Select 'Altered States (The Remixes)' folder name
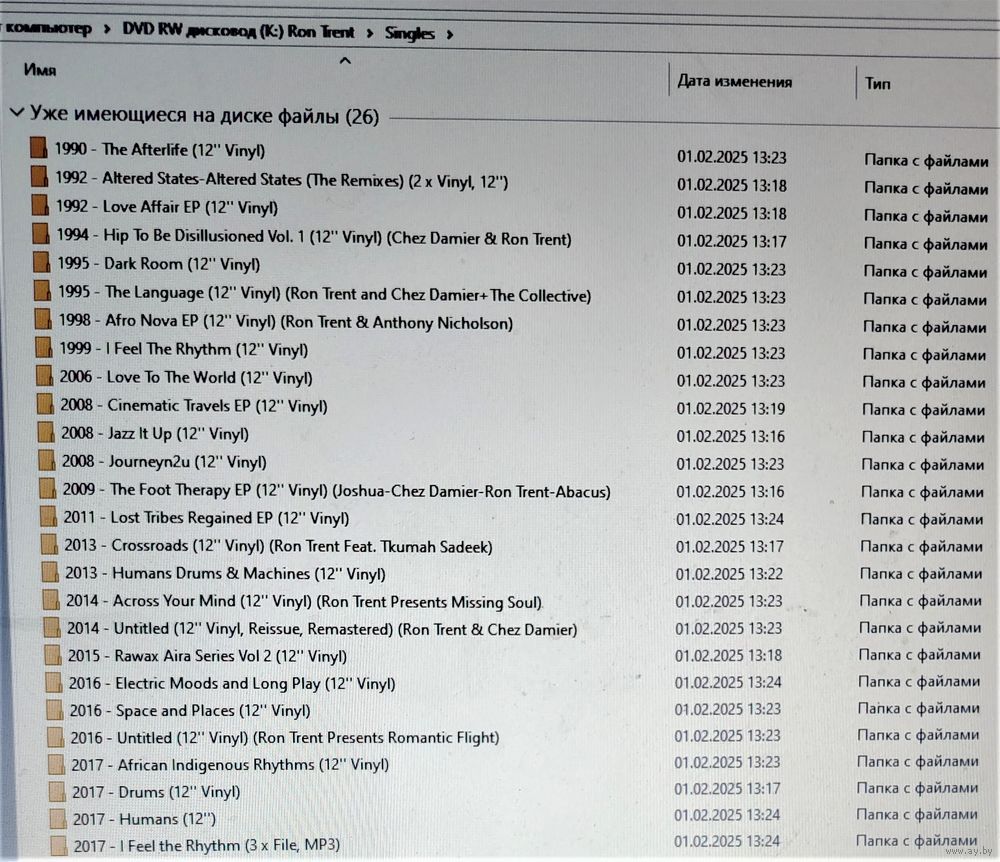This screenshot has height=862, width=1000. pyautogui.click(x=281, y=180)
